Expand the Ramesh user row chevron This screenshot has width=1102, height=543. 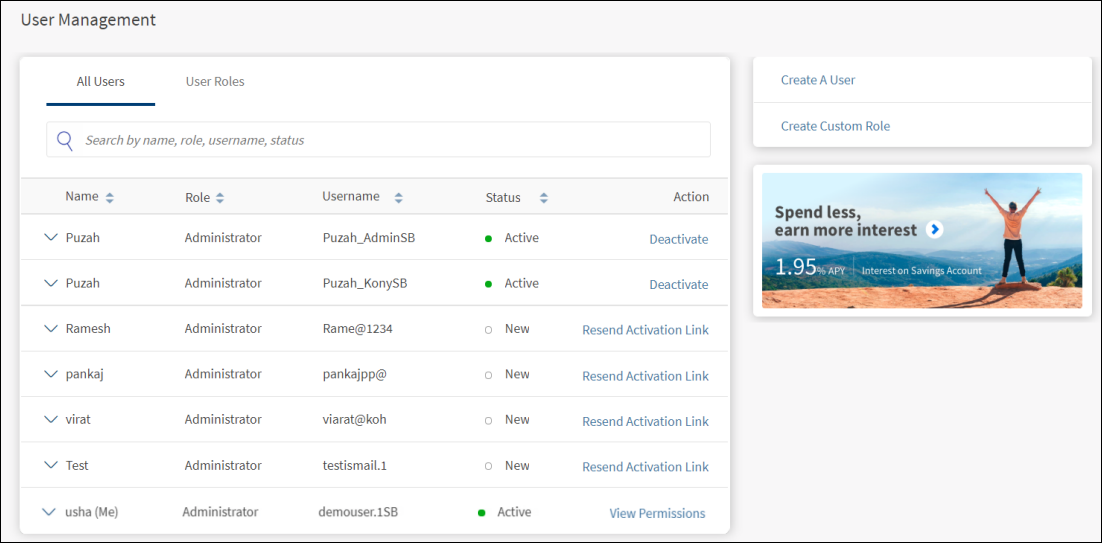click(51, 329)
